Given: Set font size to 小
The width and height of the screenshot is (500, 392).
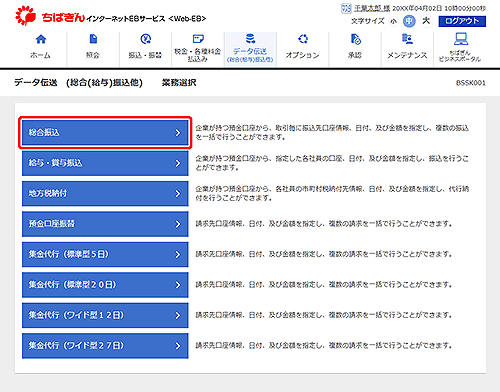Looking at the screenshot, I should click(x=394, y=21).
